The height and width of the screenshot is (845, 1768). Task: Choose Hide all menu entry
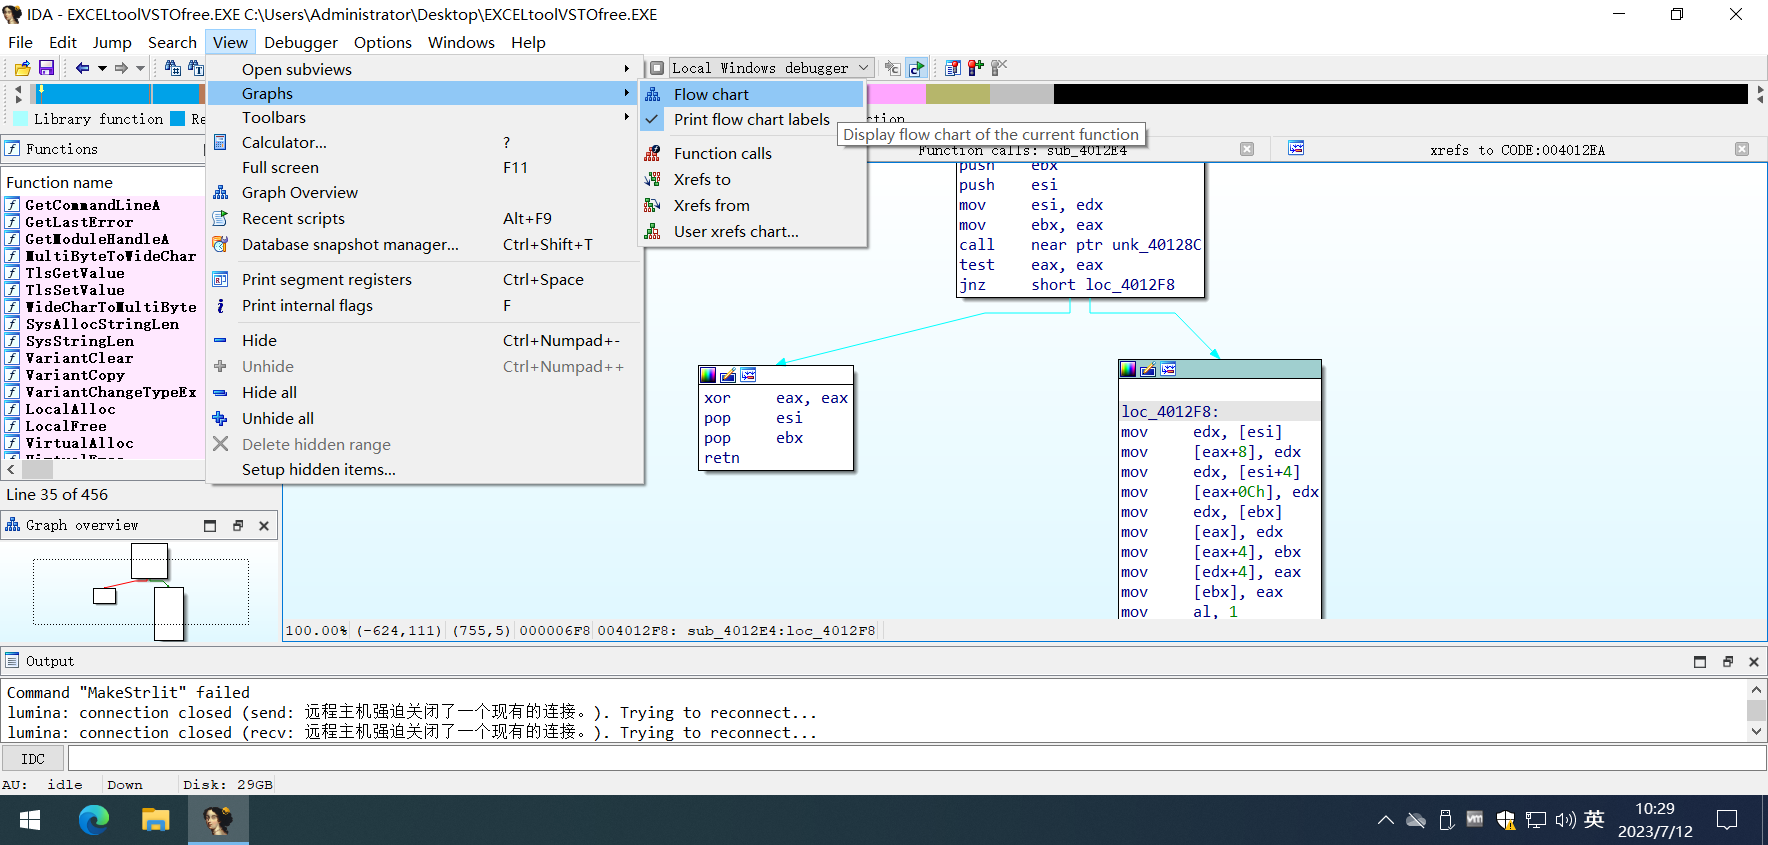[424, 392]
